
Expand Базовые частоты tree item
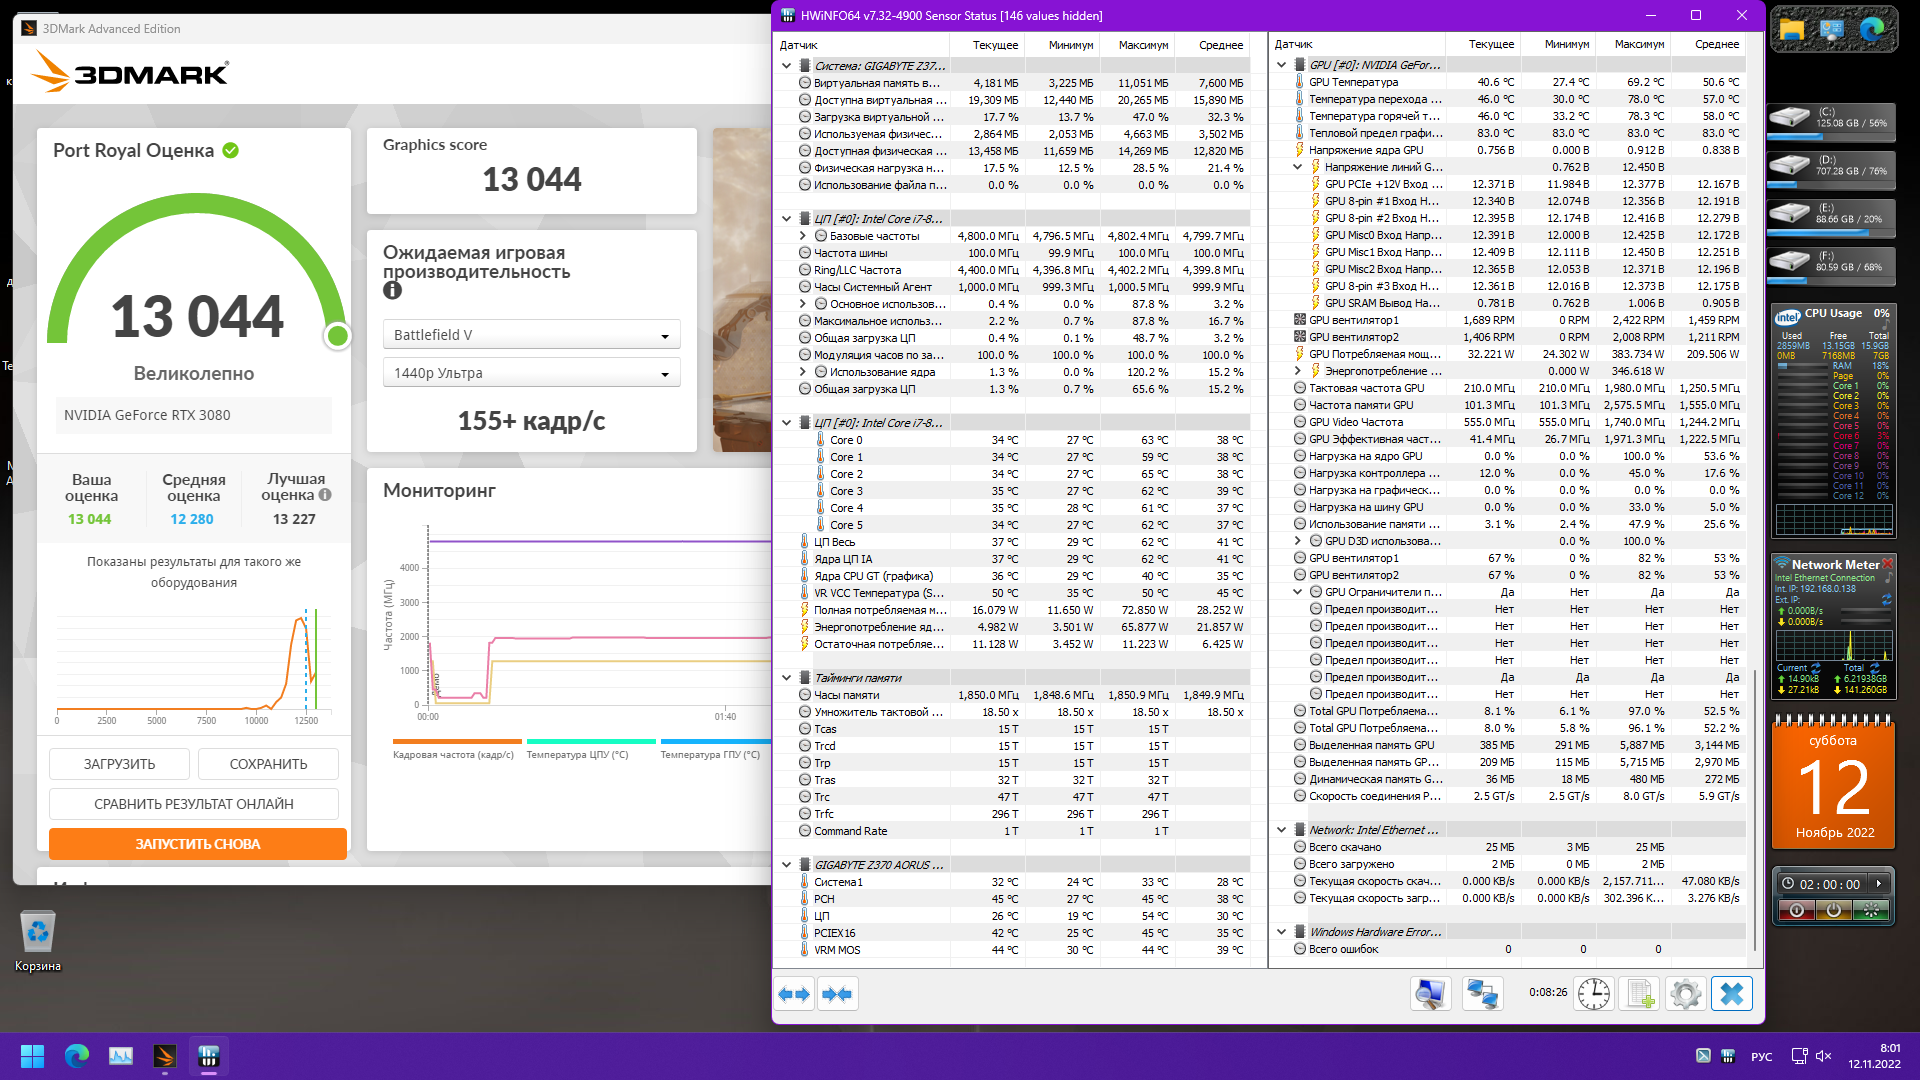[802, 236]
